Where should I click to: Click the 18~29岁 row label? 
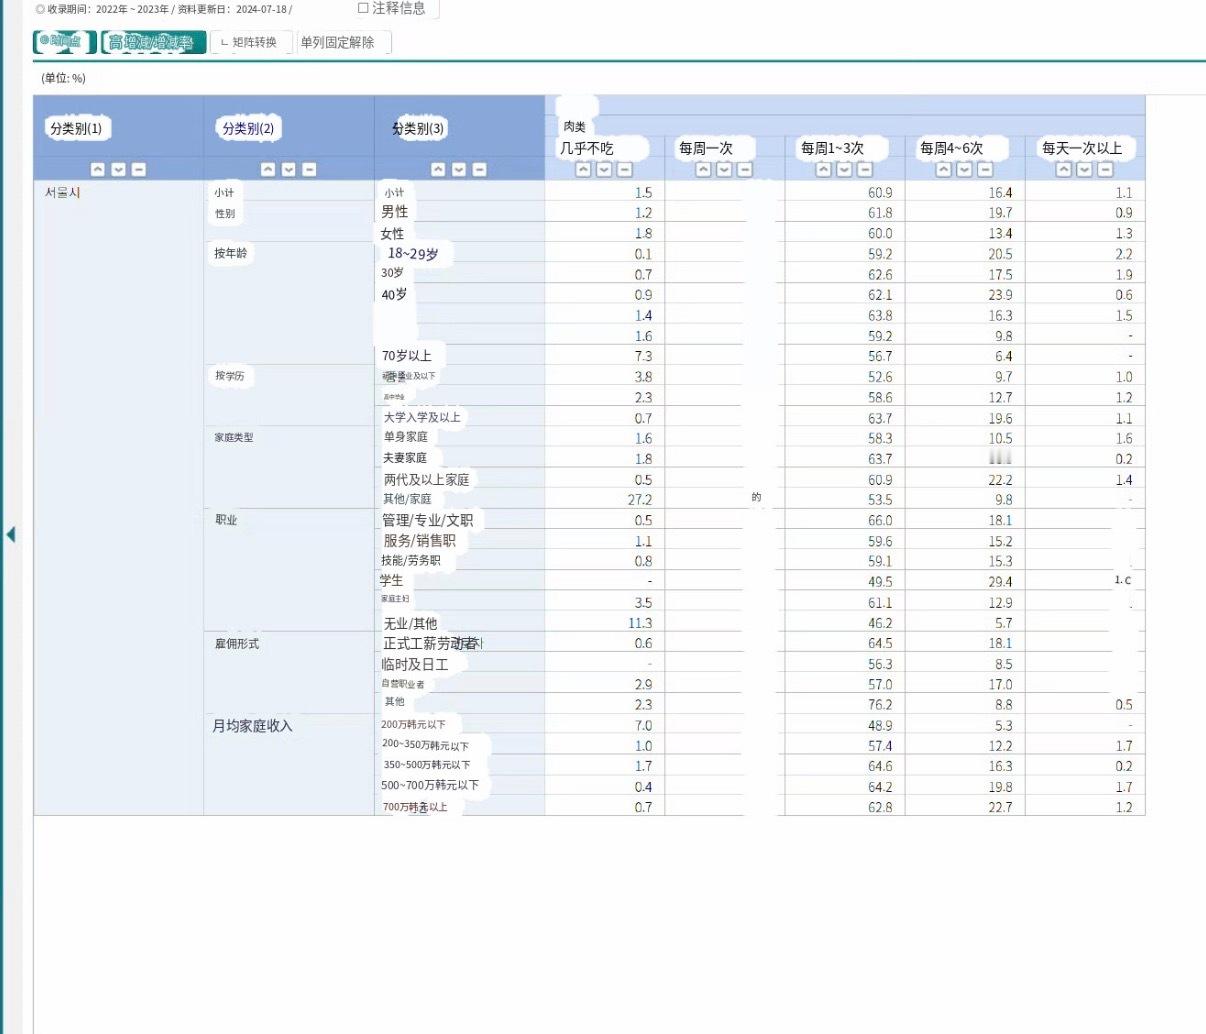[x=413, y=254]
